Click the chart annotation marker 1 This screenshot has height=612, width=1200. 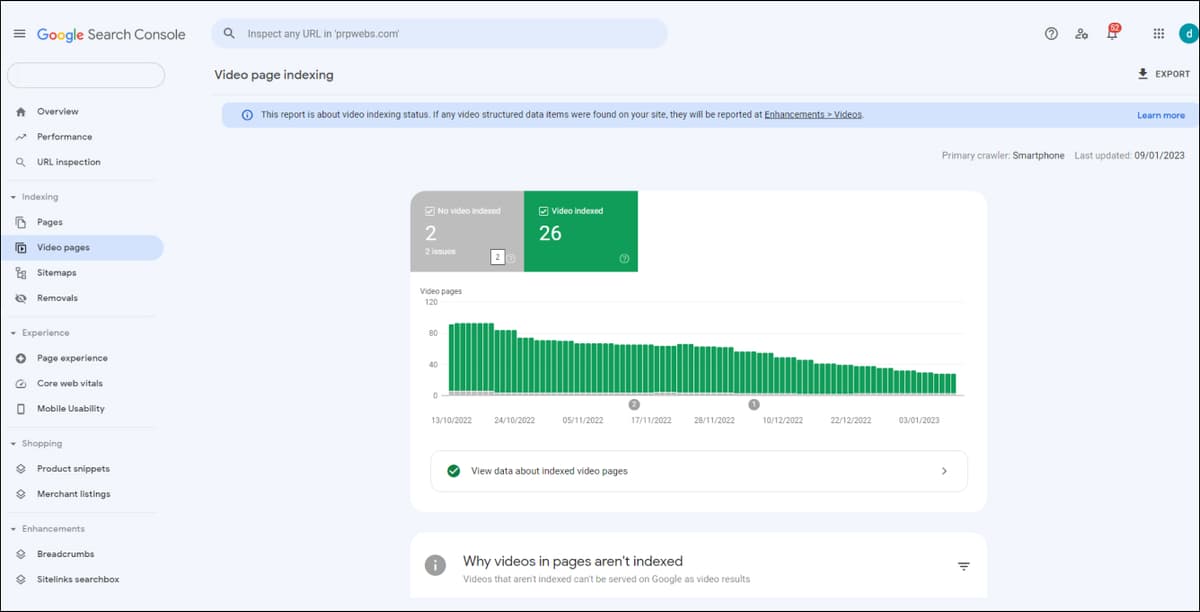[754, 404]
